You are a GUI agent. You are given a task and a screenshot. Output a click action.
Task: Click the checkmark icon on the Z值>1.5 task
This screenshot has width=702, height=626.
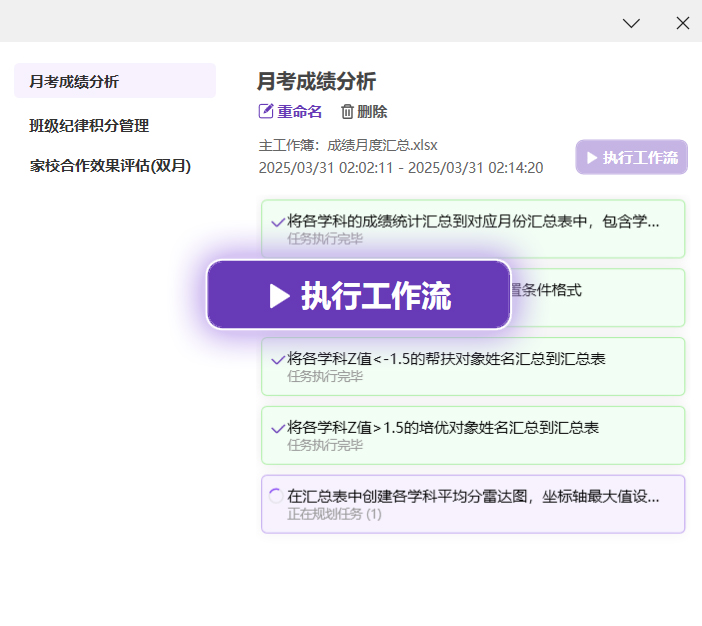click(x=277, y=428)
